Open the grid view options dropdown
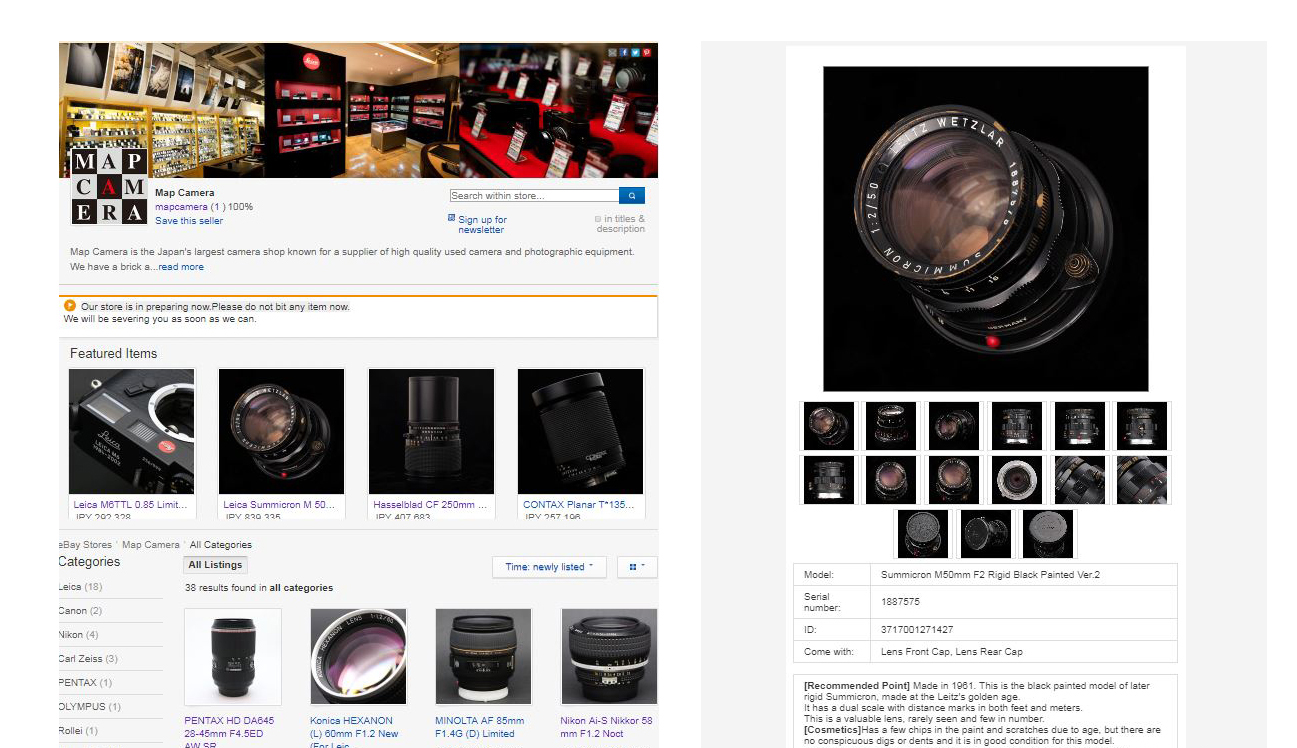Viewport: 1297px width, 748px height. point(637,567)
